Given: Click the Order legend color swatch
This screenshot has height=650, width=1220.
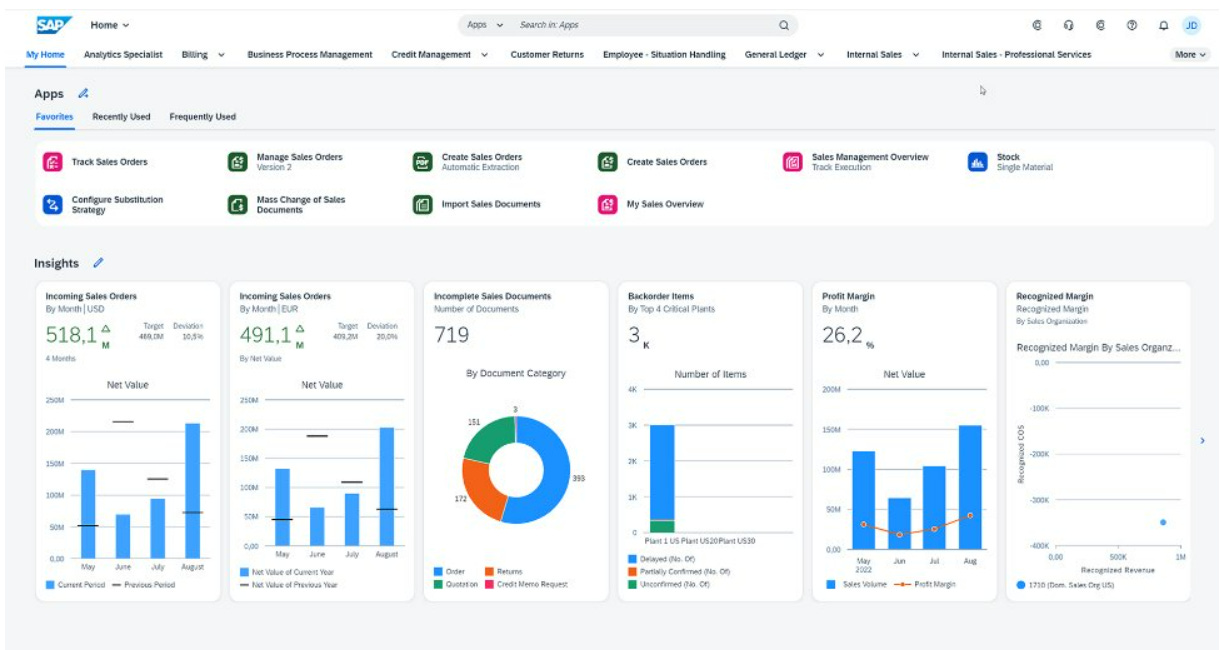Looking at the screenshot, I should 438,572.
